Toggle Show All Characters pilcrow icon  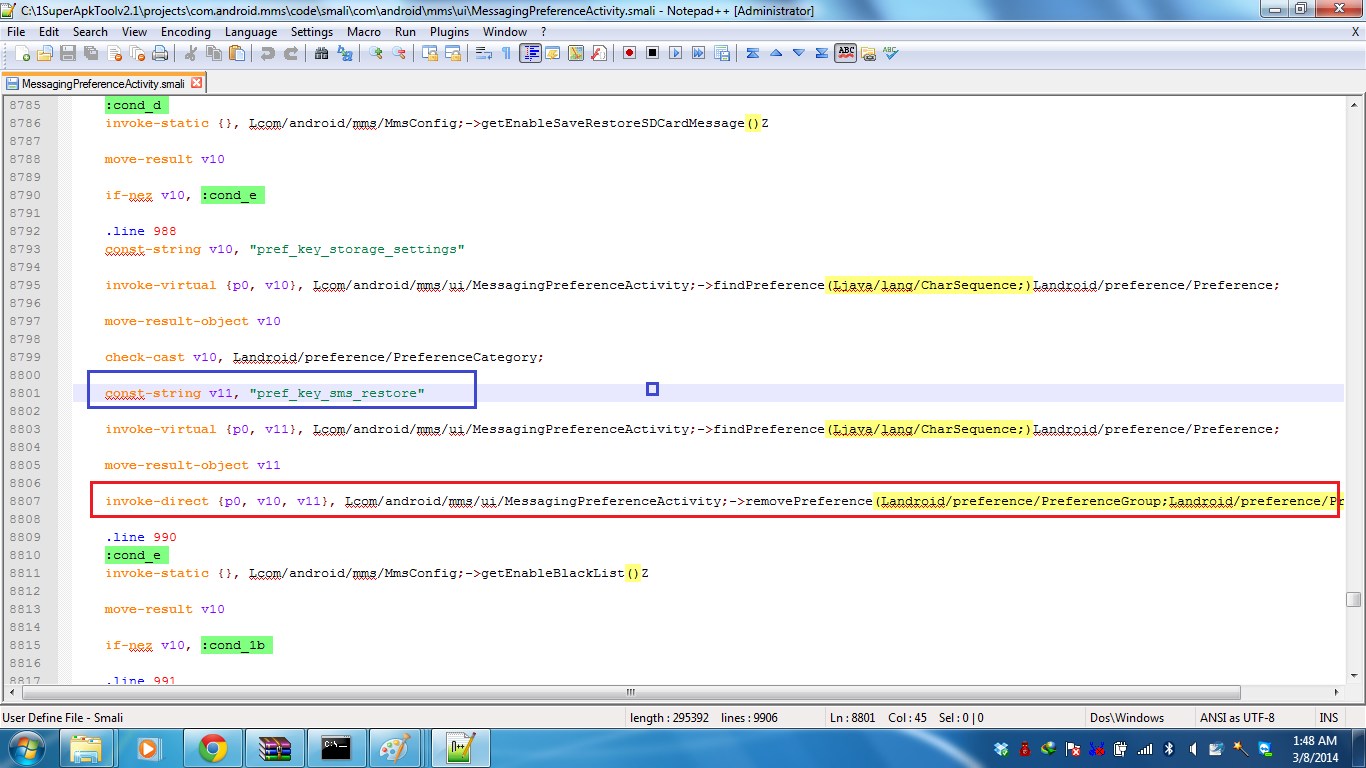click(506, 53)
